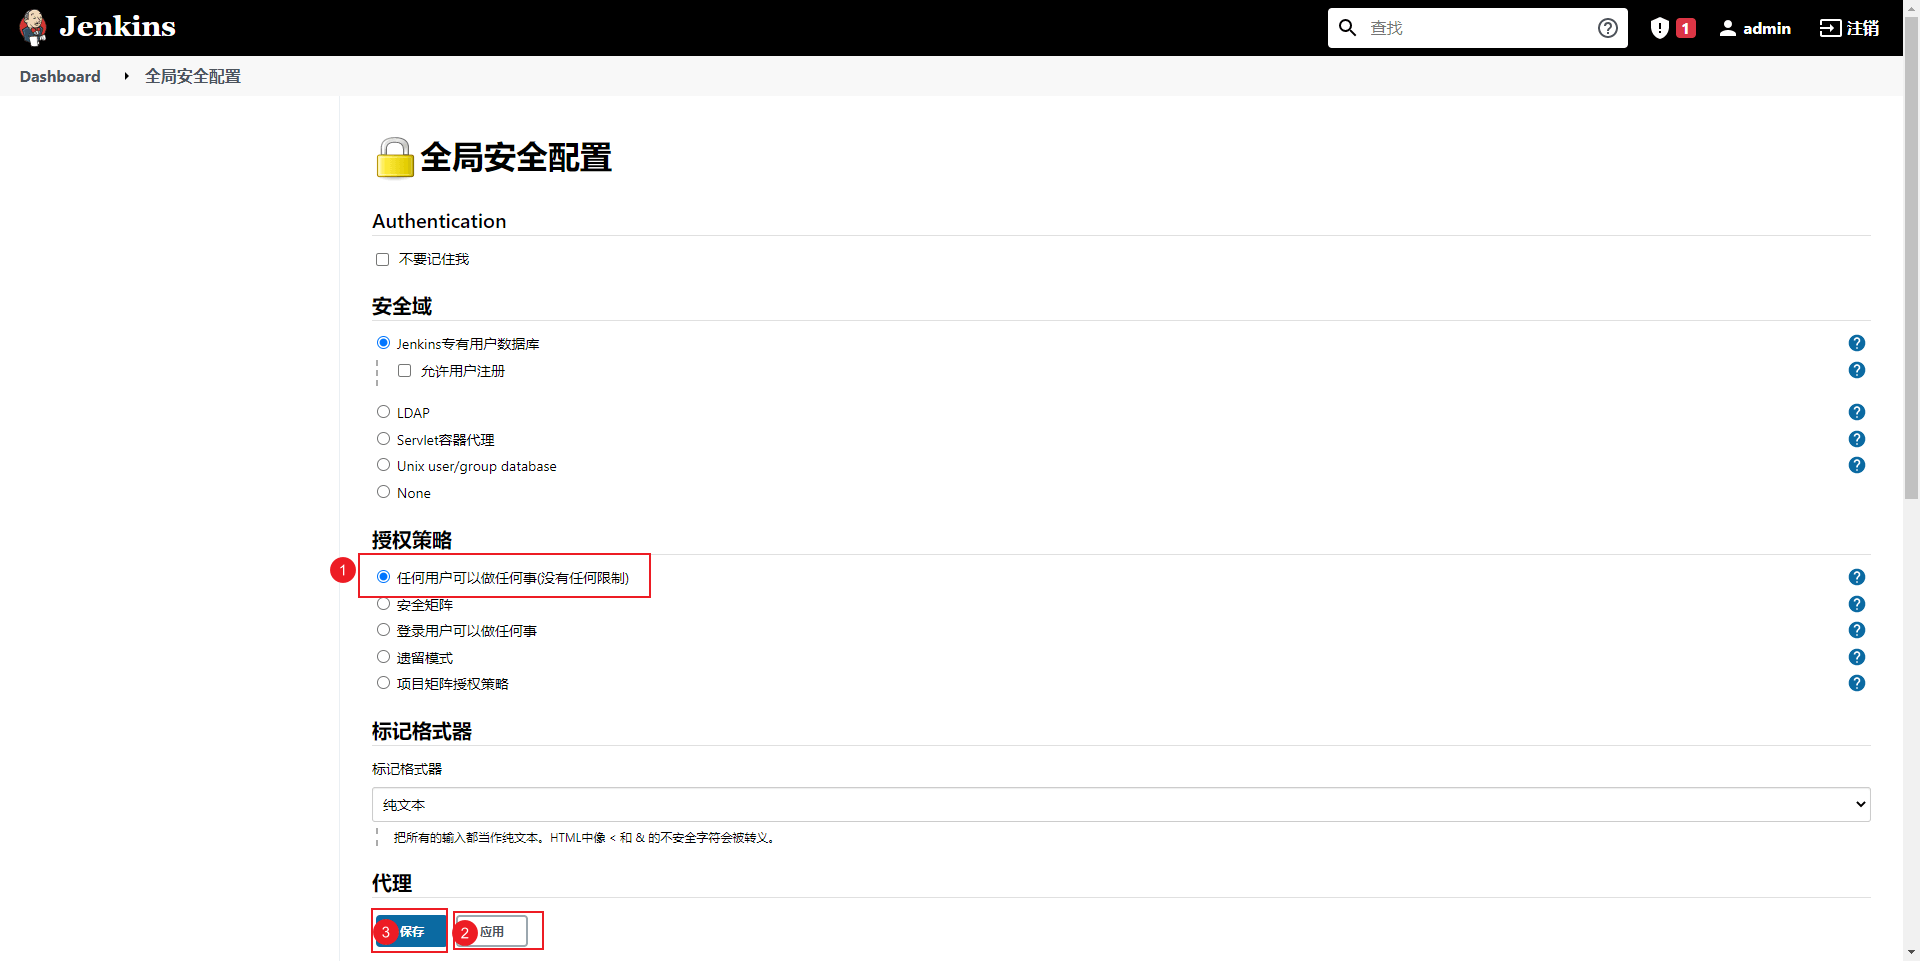Click the 把所有的输入都当作纯文本 description

pyautogui.click(x=585, y=838)
